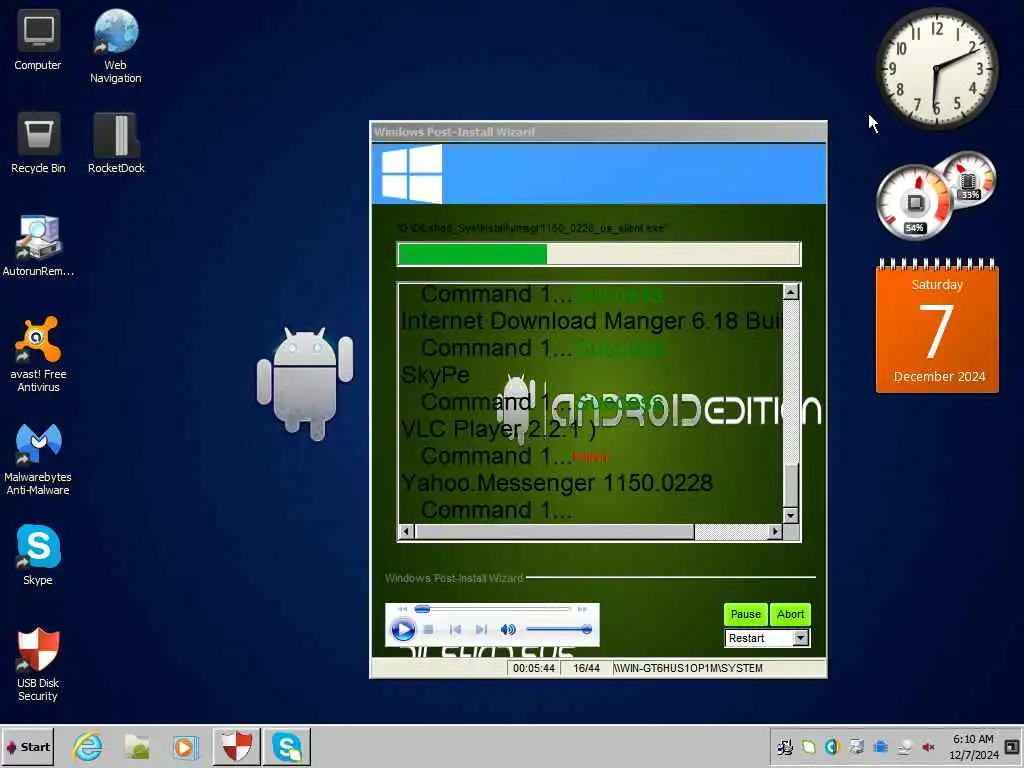The width and height of the screenshot is (1024, 768).
Task: Click the yellow-green notes tray icon
Action: click(x=808, y=746)
